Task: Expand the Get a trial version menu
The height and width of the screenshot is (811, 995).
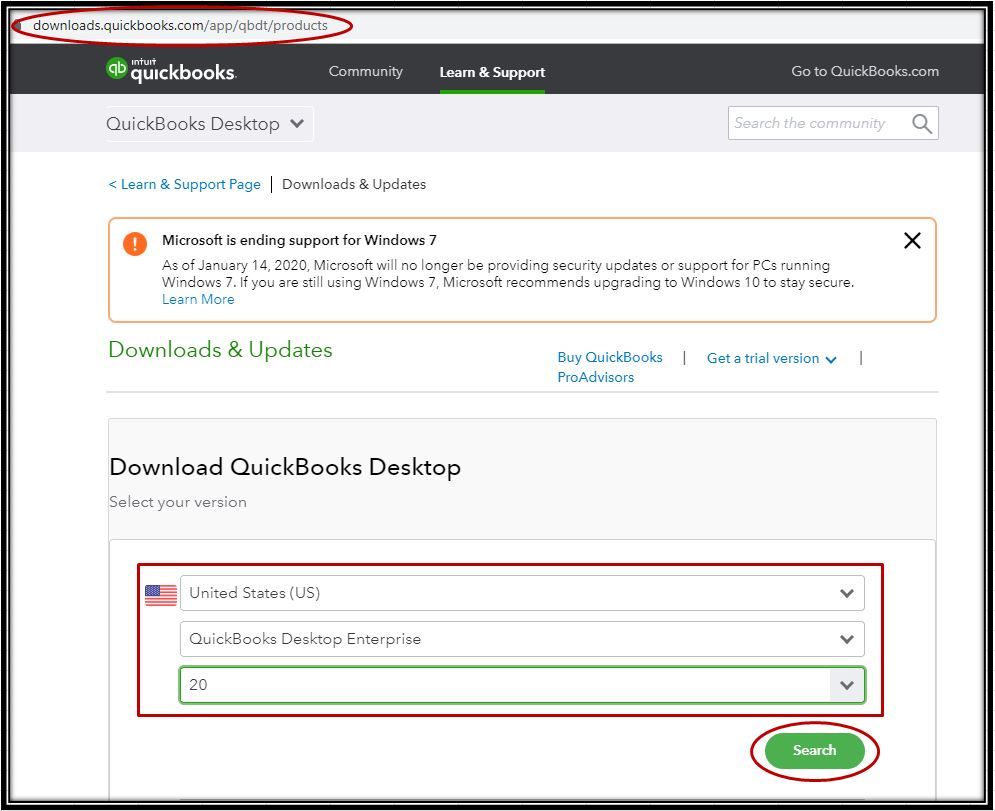Action: [x=772, y=359]
